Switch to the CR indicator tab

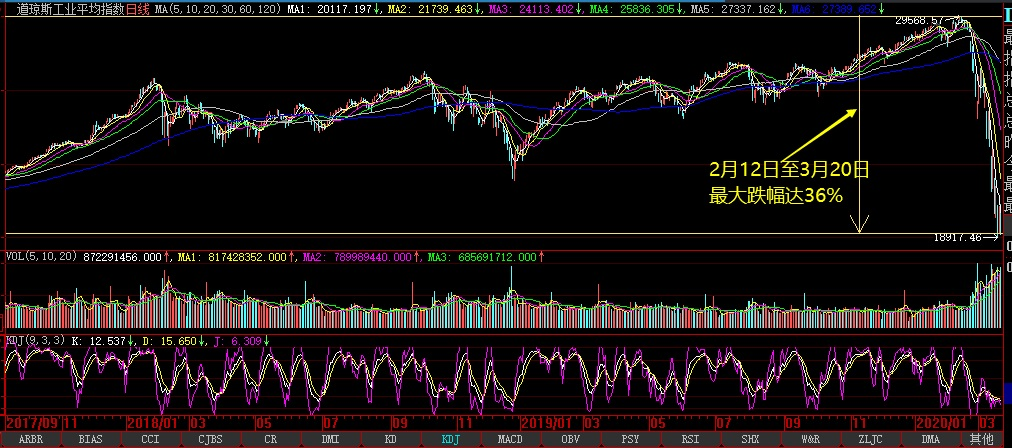pos(270,439)
